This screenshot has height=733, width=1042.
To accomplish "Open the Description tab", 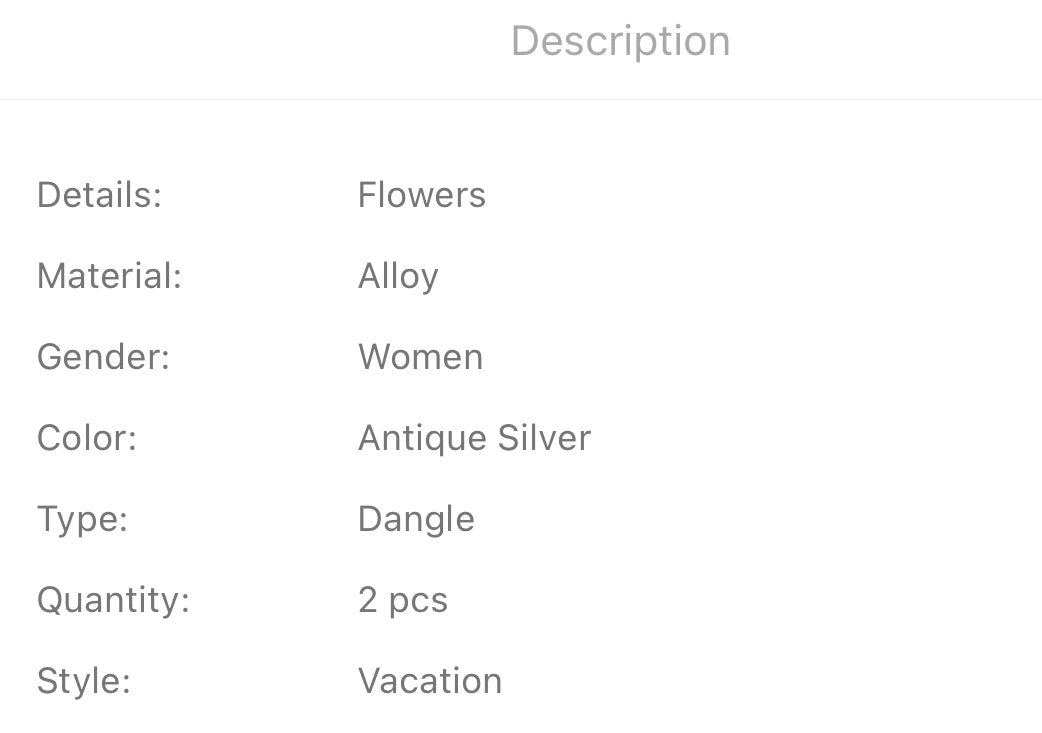I will (620, 42).
